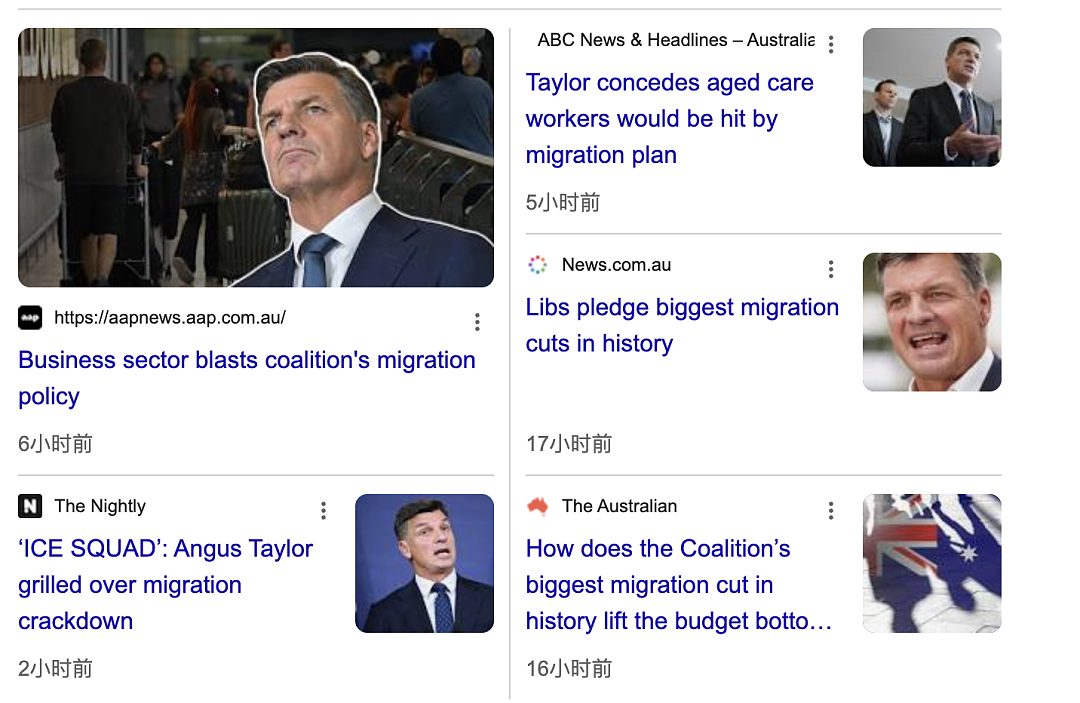This screenshot has height=703, width=1080.
Task: Open more options for The Nightly article
Action: pyautogui.click(x=323, y=510)
